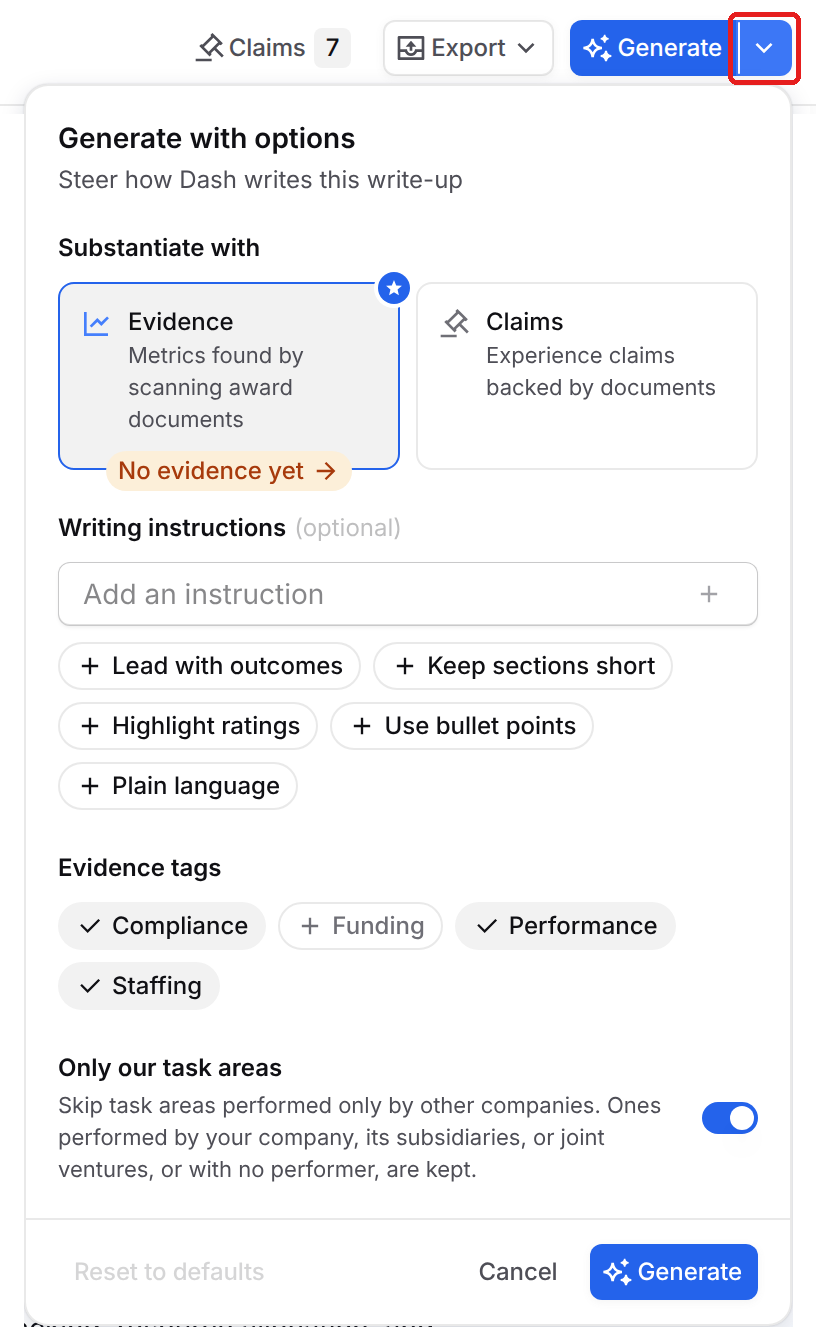The height and width of the screenshot is (1334, 816).
Task: Turn off Only our task areas switch
Action: point(730,1118)
